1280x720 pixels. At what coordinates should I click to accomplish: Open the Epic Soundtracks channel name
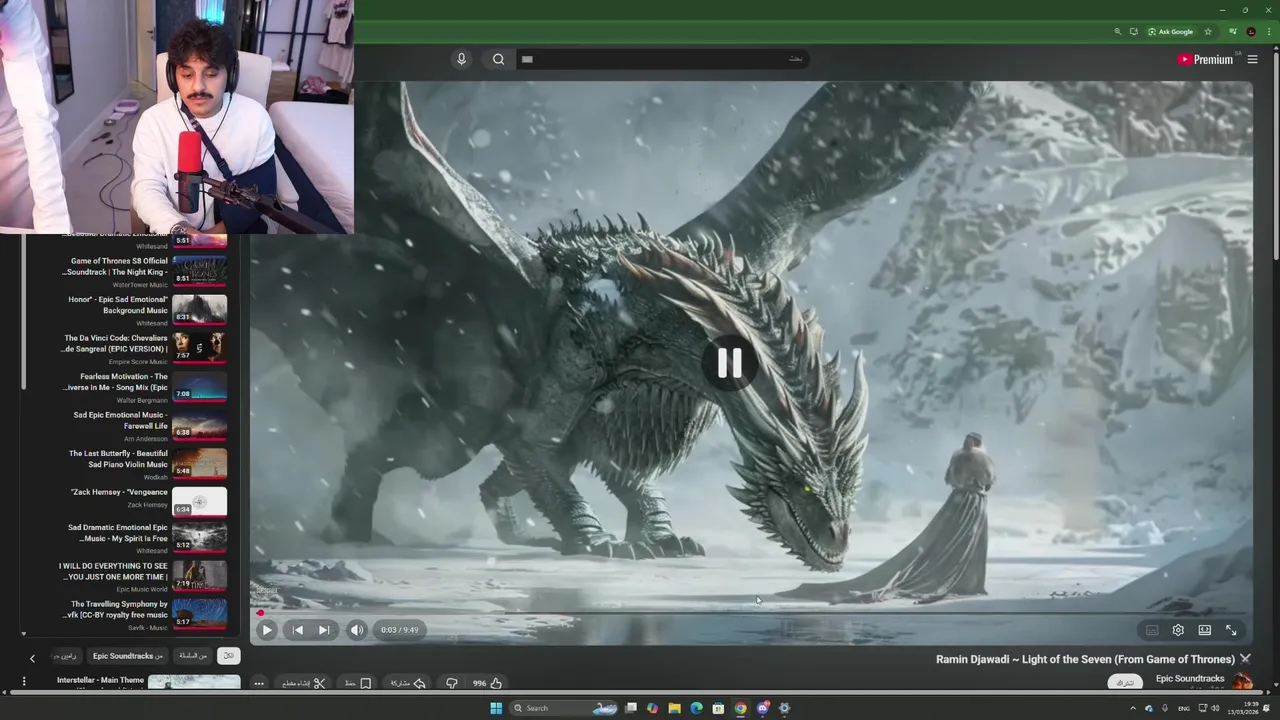click(x=1190, y=678)
